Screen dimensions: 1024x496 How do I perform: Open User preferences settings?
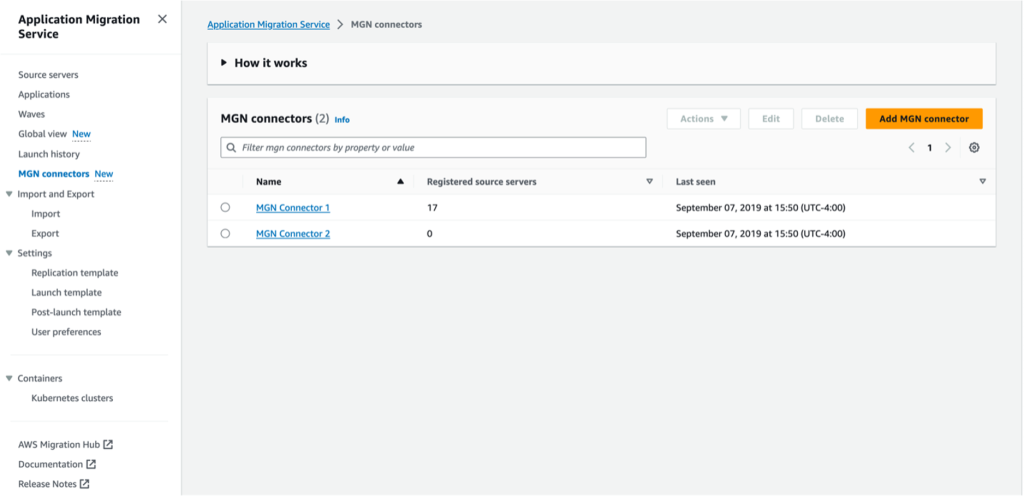(x=66, y=332)
